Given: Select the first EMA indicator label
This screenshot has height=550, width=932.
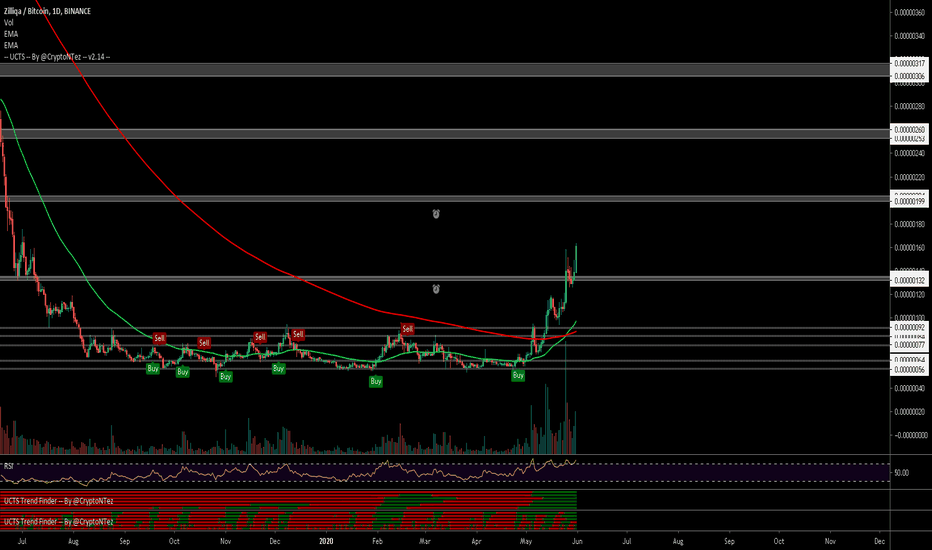Looking at the screenshot, I should pyautogui.click(x=11, y=34).
